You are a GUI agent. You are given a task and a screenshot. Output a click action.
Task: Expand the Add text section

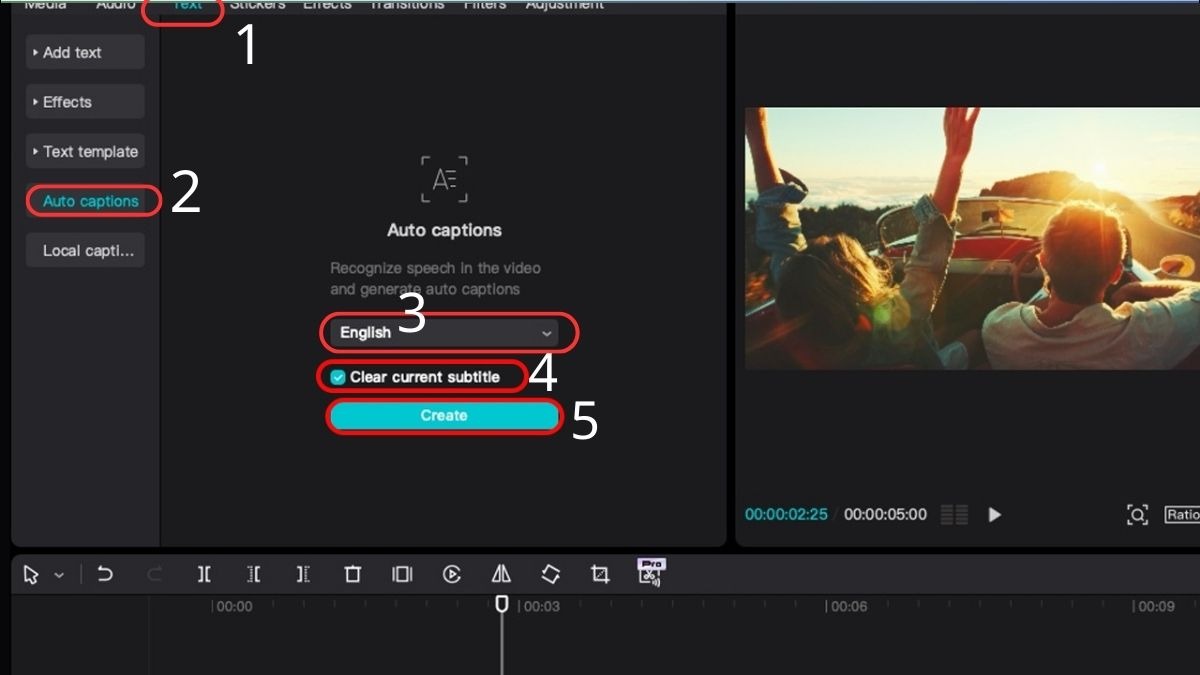(85, 52)
